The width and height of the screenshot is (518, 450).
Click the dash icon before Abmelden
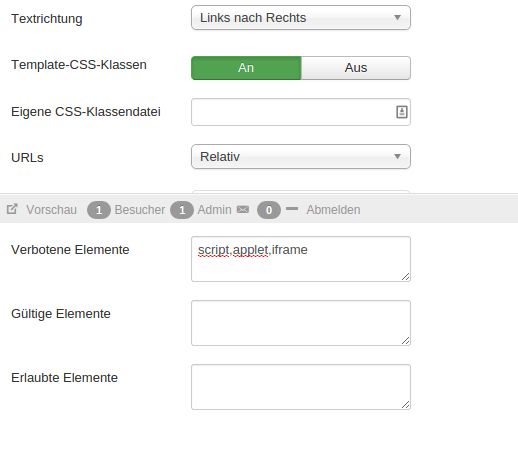[292, 209]
